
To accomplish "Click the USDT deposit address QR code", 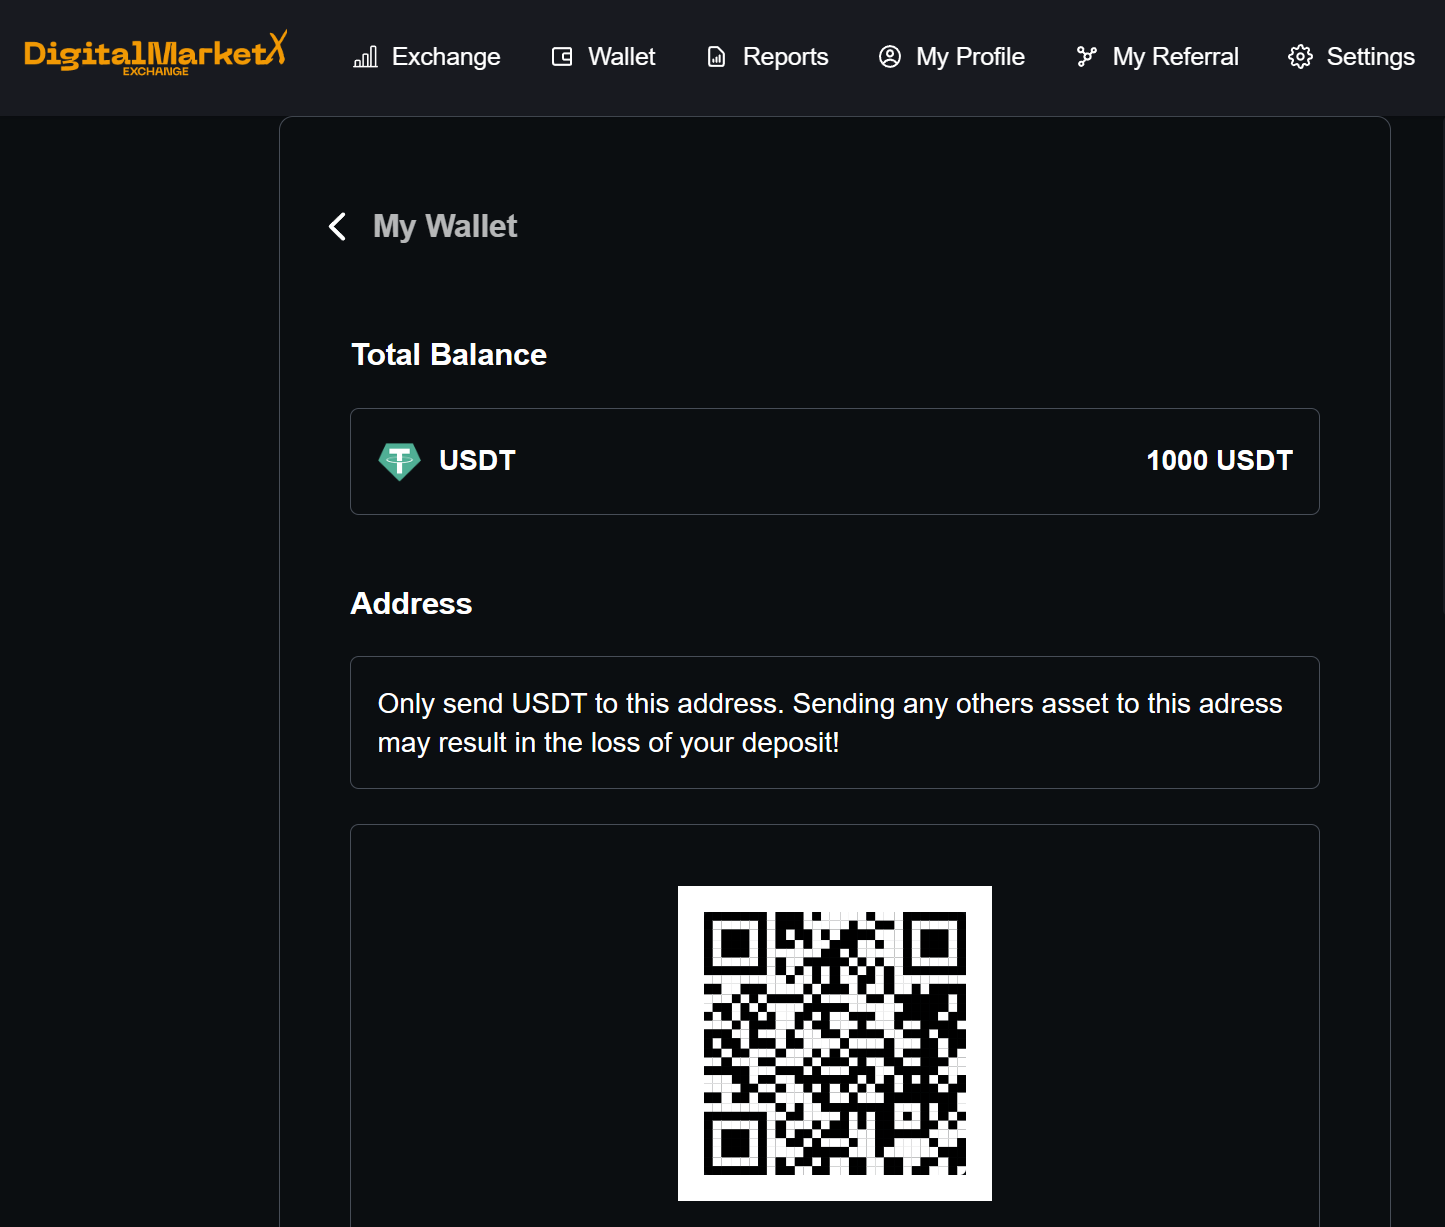I will click(835, 1043).
